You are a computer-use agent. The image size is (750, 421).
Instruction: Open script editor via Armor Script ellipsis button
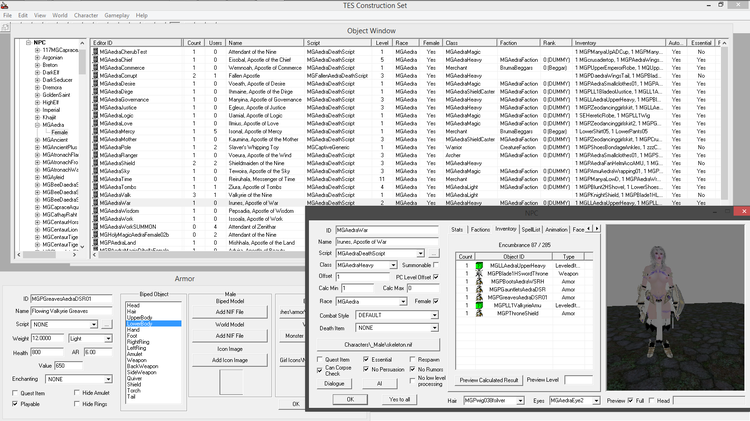click(106, 324)
